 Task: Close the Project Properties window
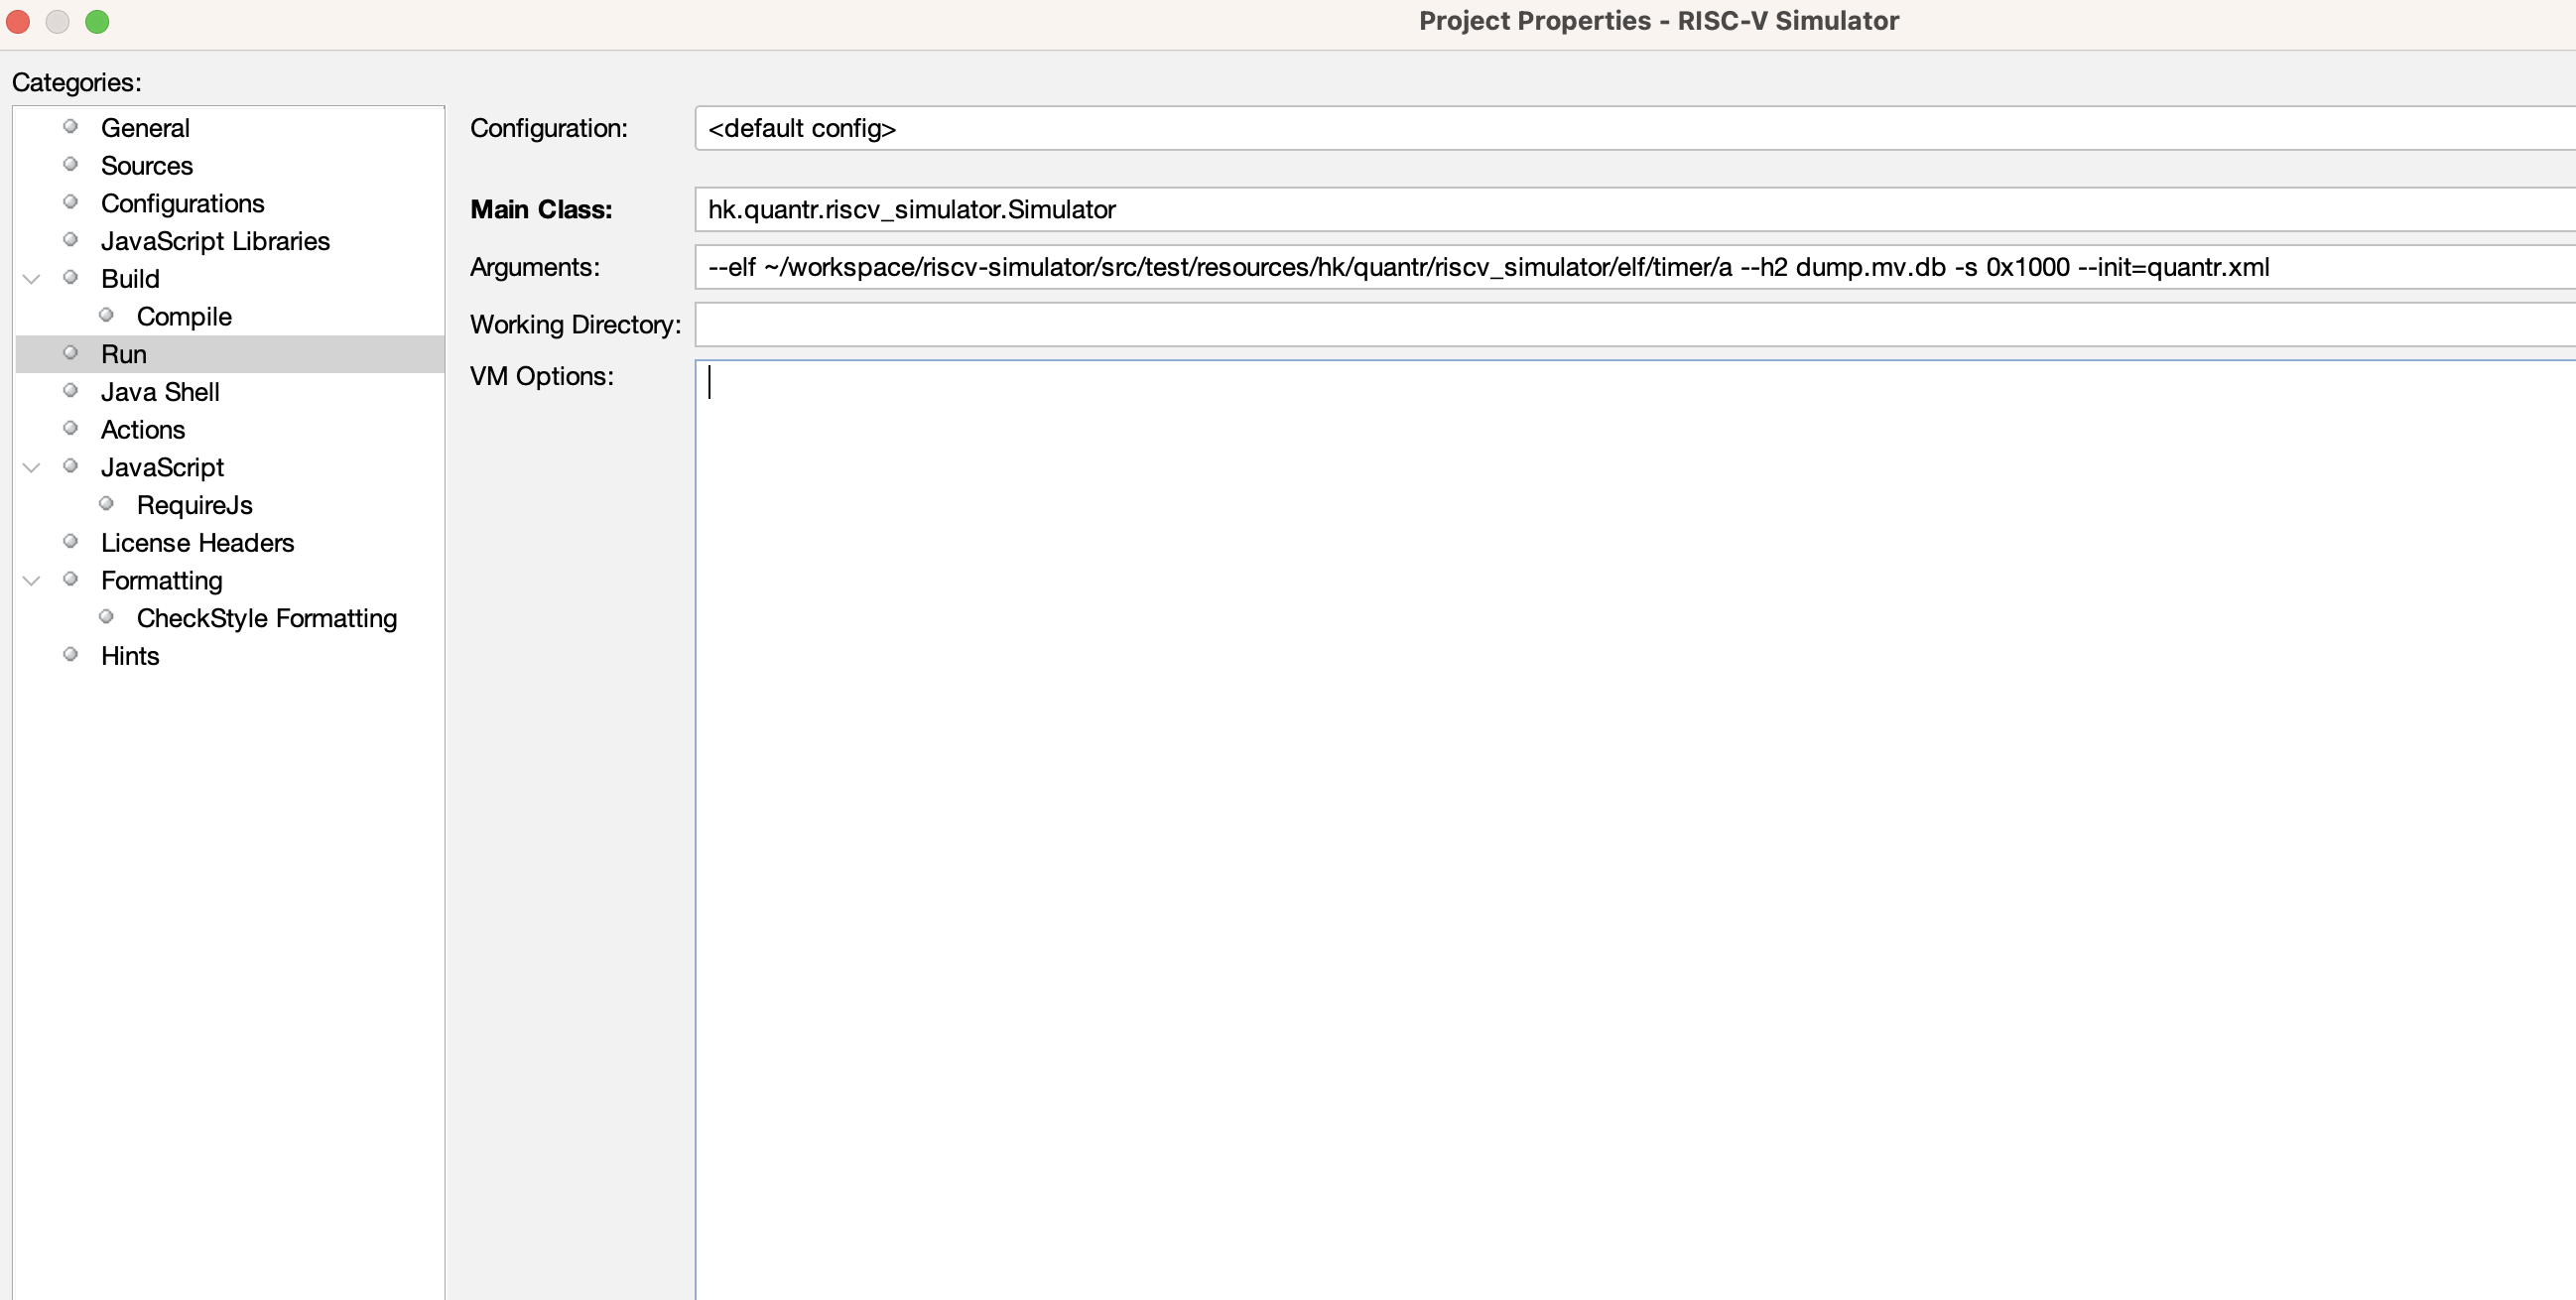pyautogui.click(x=18, y=22)
